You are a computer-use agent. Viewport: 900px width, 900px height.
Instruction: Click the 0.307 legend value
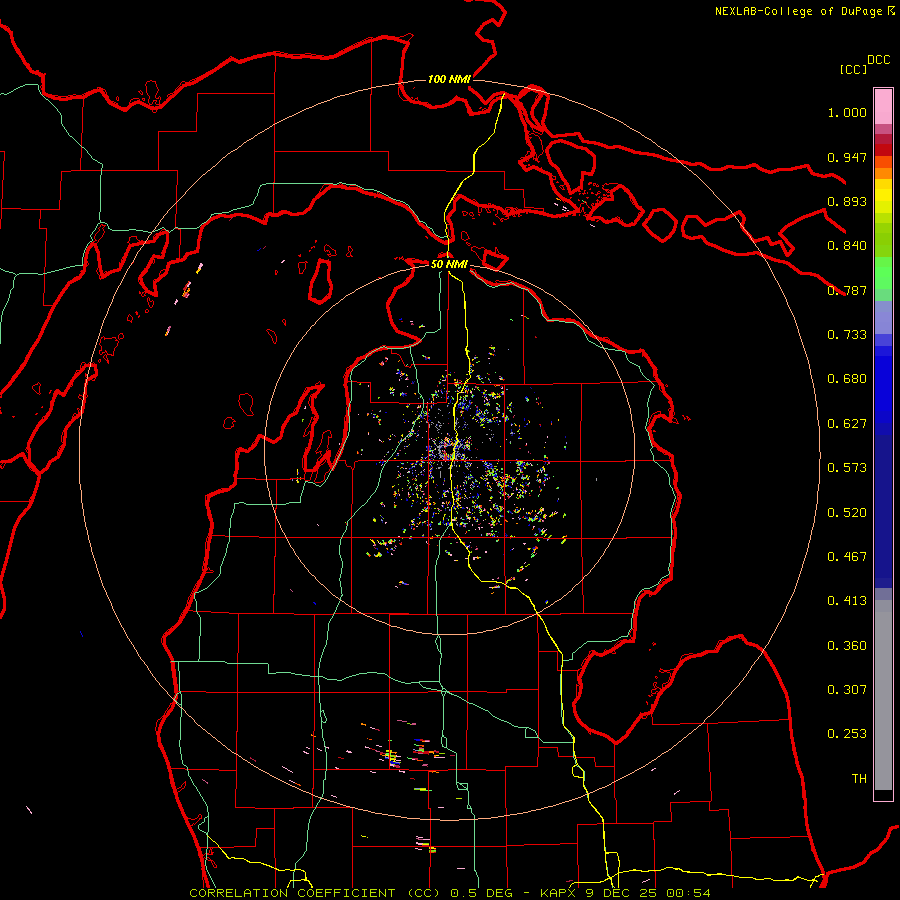click(847, 690)
